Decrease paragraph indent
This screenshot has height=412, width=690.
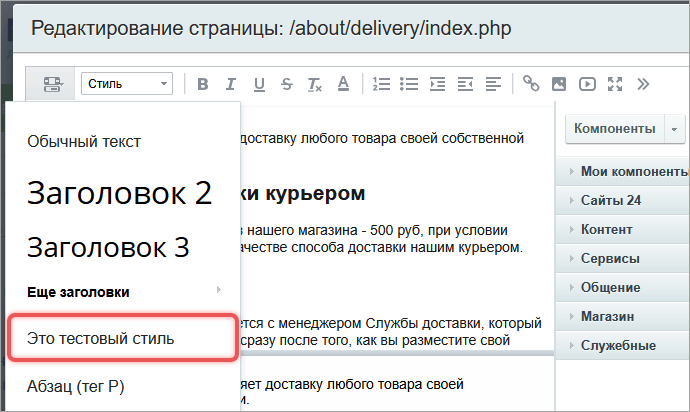[465, 84]
